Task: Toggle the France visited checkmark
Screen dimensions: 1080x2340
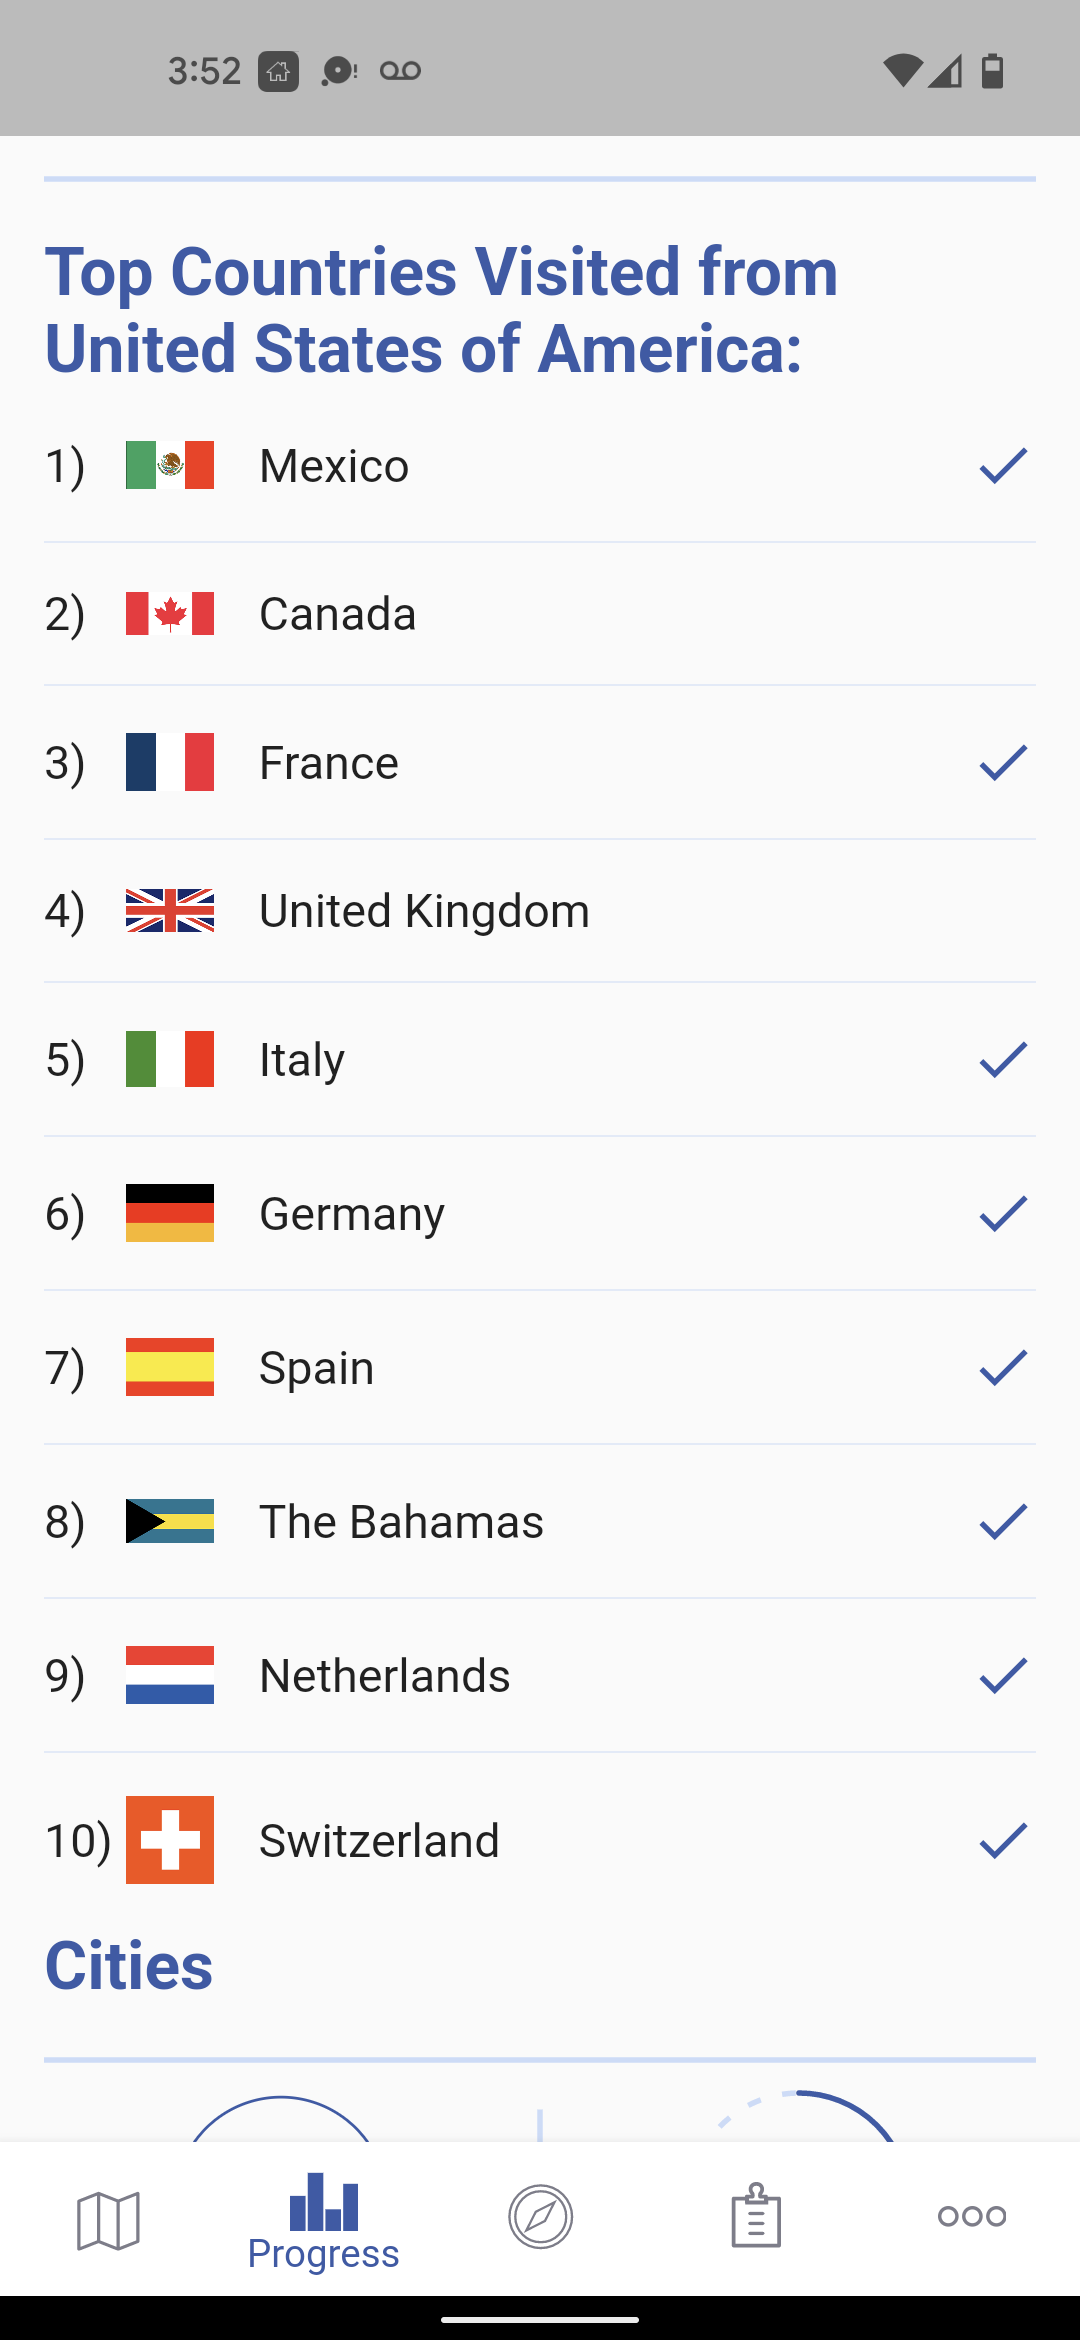Action: [1003, 763]
